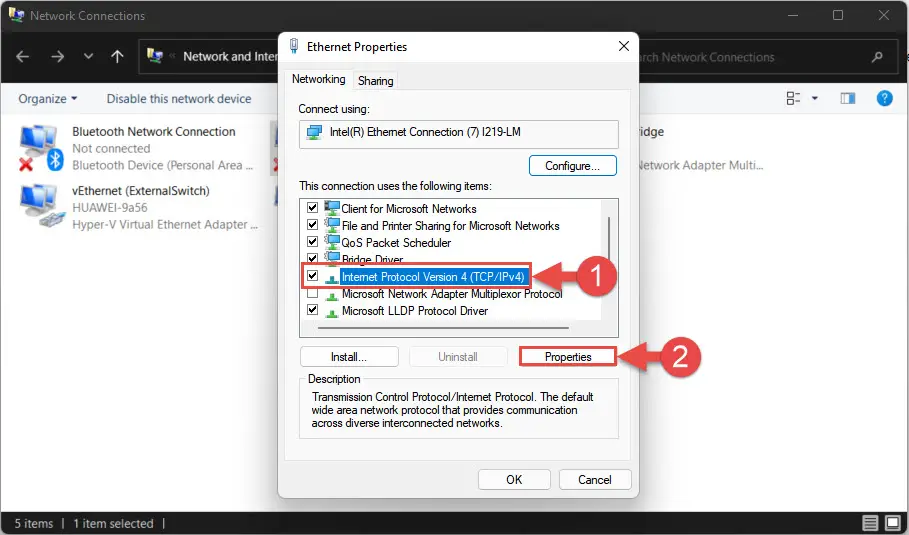The height and width of the screenshot is (535, 909).
Task: Click search magnifier in Network Connections
Action: [x=877, y=57]
